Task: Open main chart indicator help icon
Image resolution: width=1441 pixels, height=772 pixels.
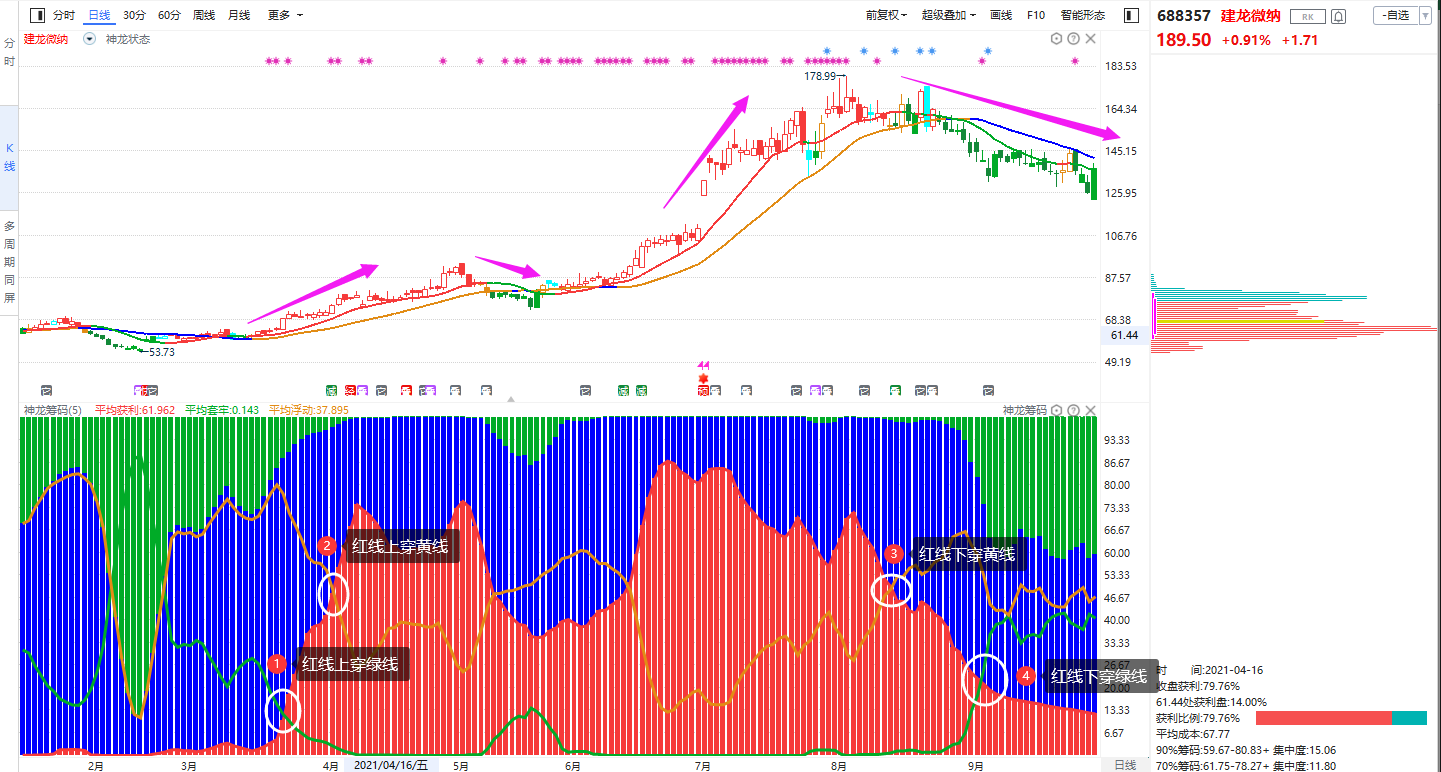Action: (x=1073, y=39)
